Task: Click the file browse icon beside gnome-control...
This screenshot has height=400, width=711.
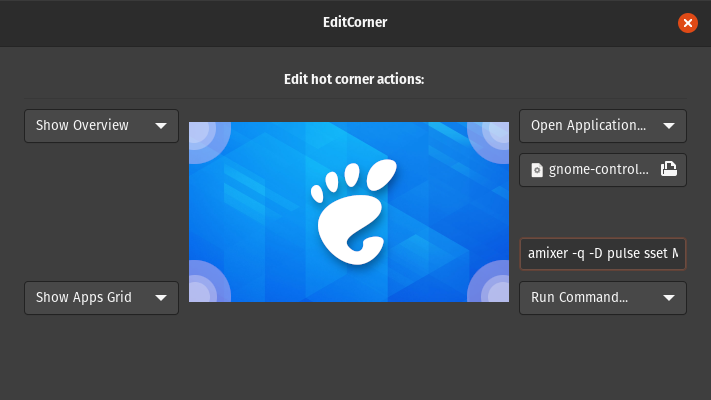Action: point(669,169)
